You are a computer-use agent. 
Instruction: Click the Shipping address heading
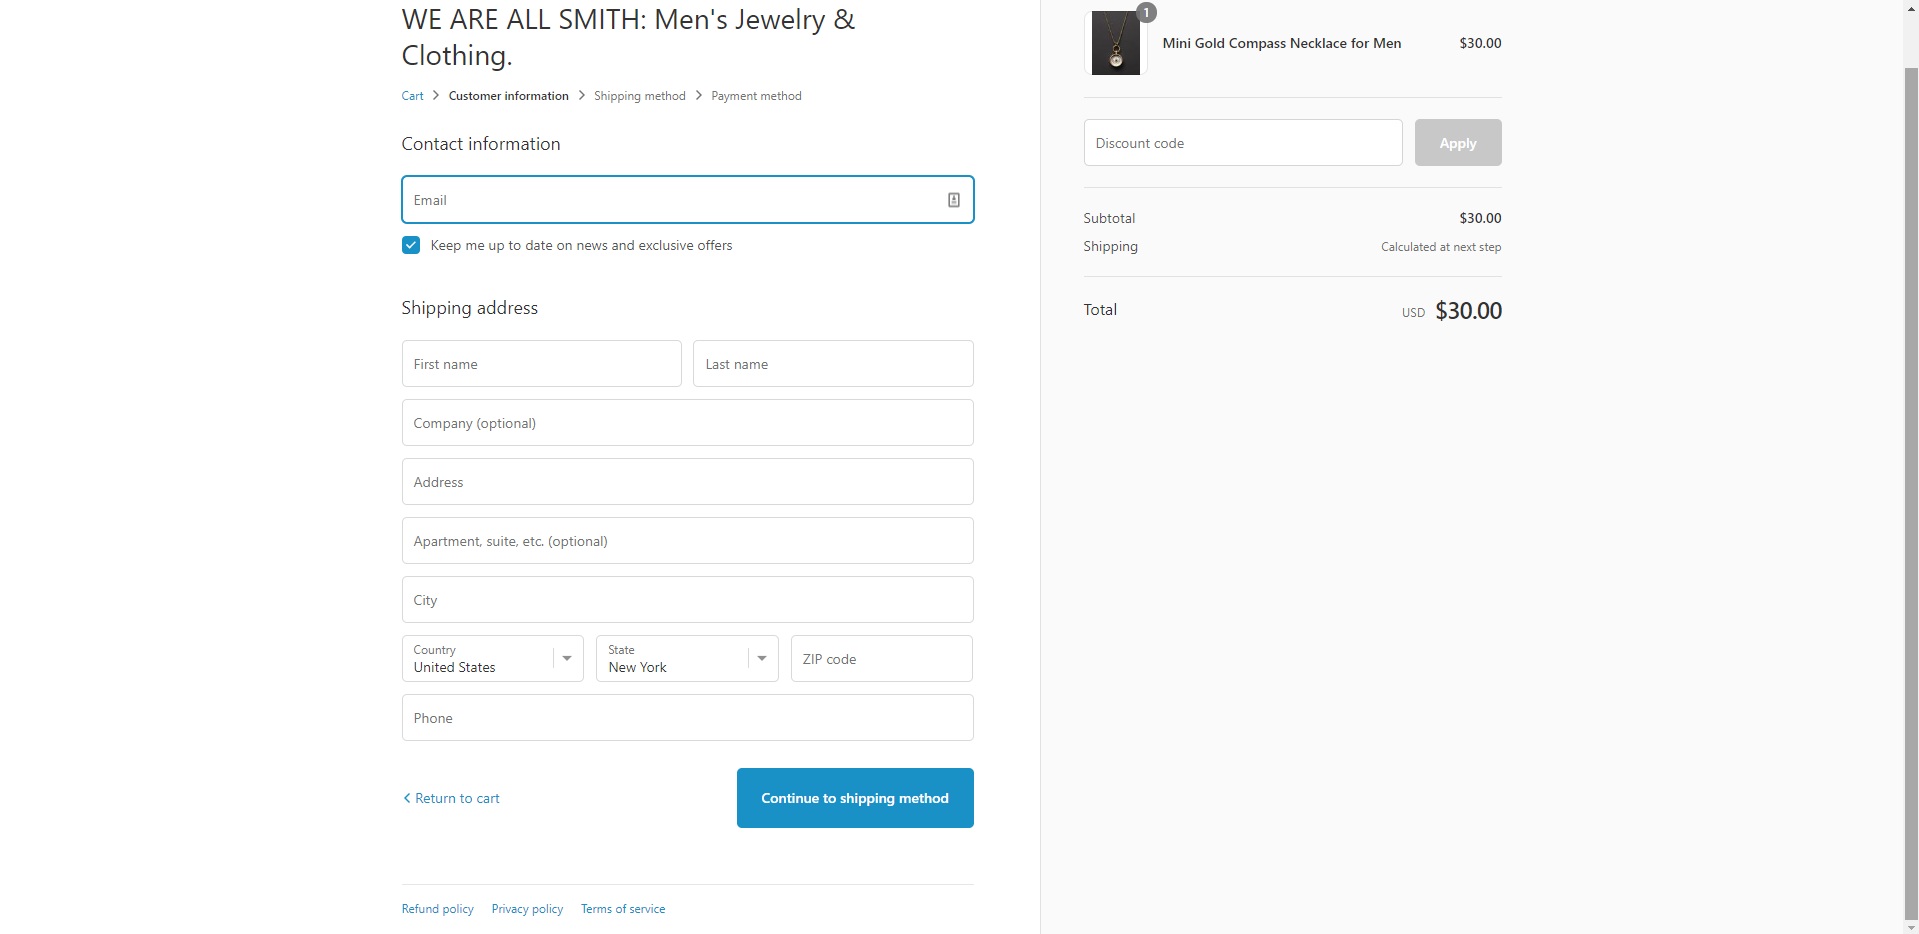(x=469, y=308)
